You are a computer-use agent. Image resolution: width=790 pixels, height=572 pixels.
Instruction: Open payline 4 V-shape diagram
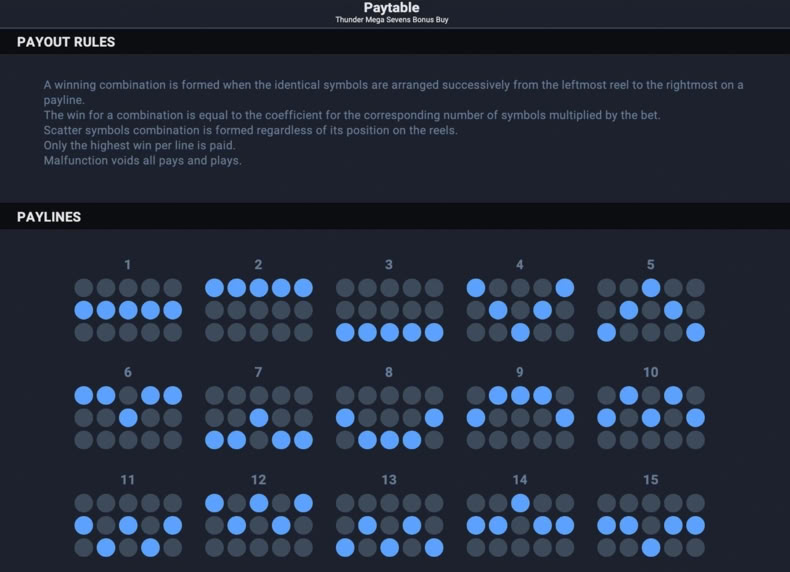[x=520, y=310]
